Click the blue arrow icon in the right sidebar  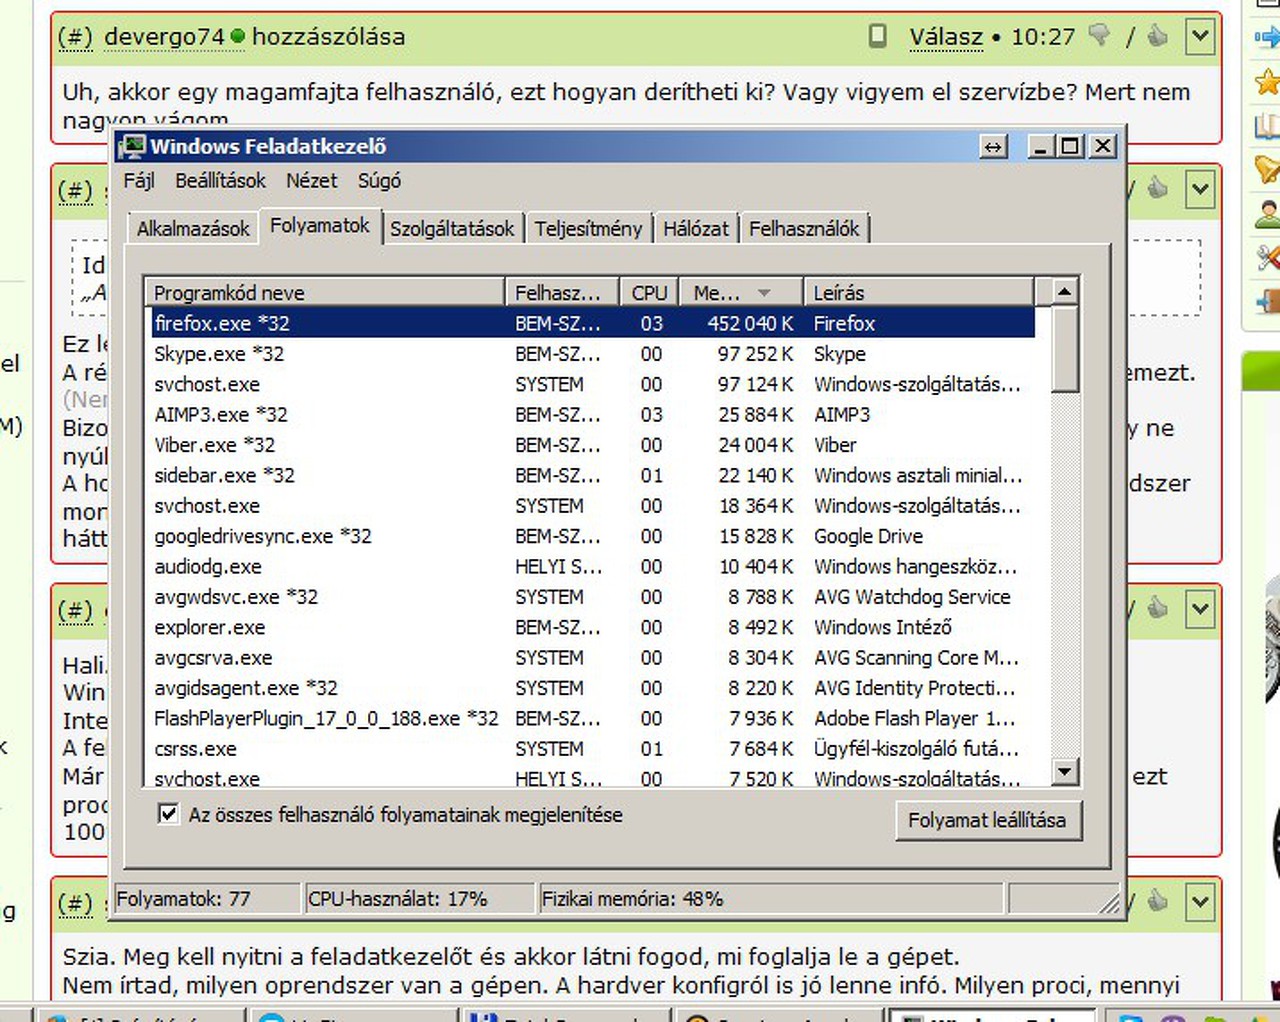1268,37
